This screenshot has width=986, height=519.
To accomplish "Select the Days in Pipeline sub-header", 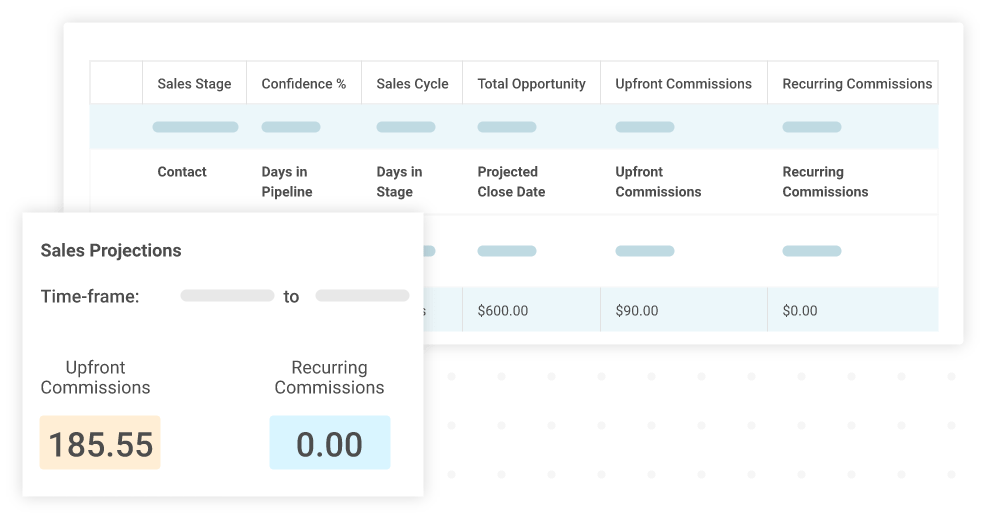I will pos(287,182).
